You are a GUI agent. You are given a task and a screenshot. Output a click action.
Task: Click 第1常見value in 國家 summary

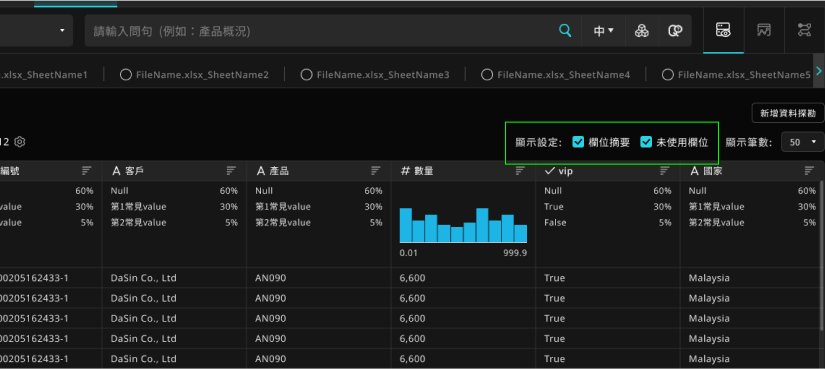717,206
